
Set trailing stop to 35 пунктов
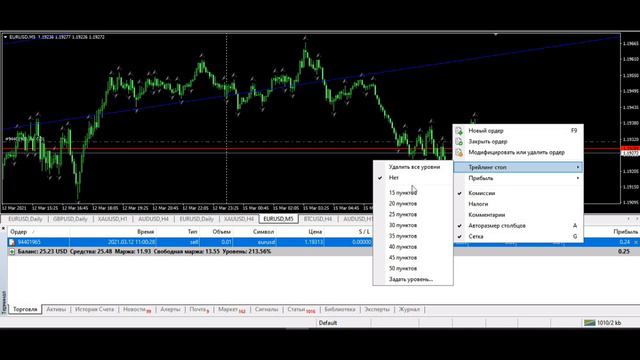point(413,236)
